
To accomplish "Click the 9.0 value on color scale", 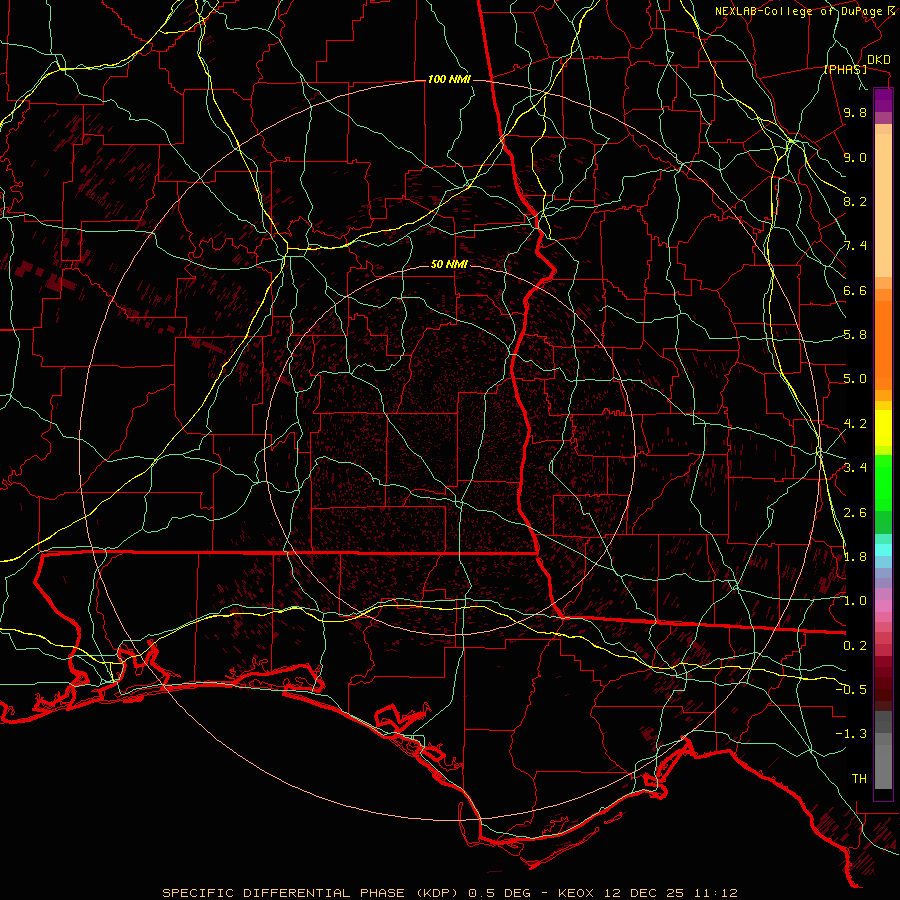I will click(x=855, y=157).
